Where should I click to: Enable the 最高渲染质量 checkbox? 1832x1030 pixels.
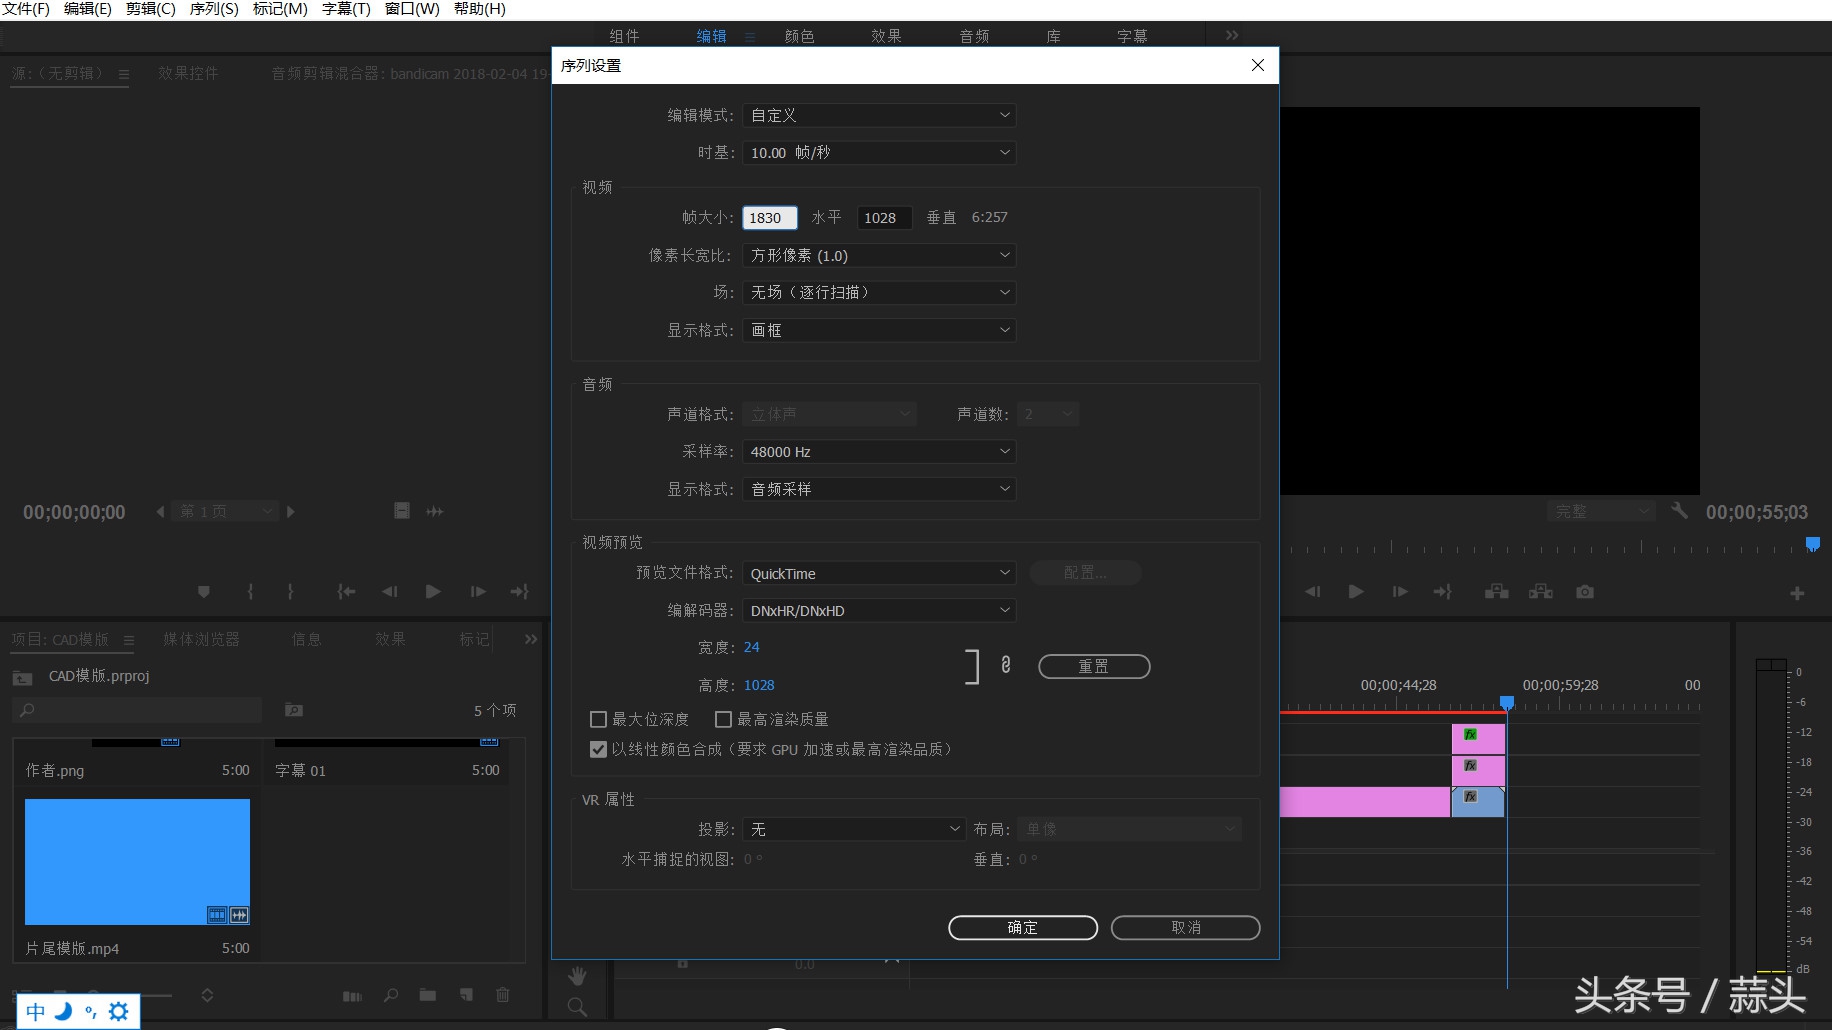tap(724, 719)
